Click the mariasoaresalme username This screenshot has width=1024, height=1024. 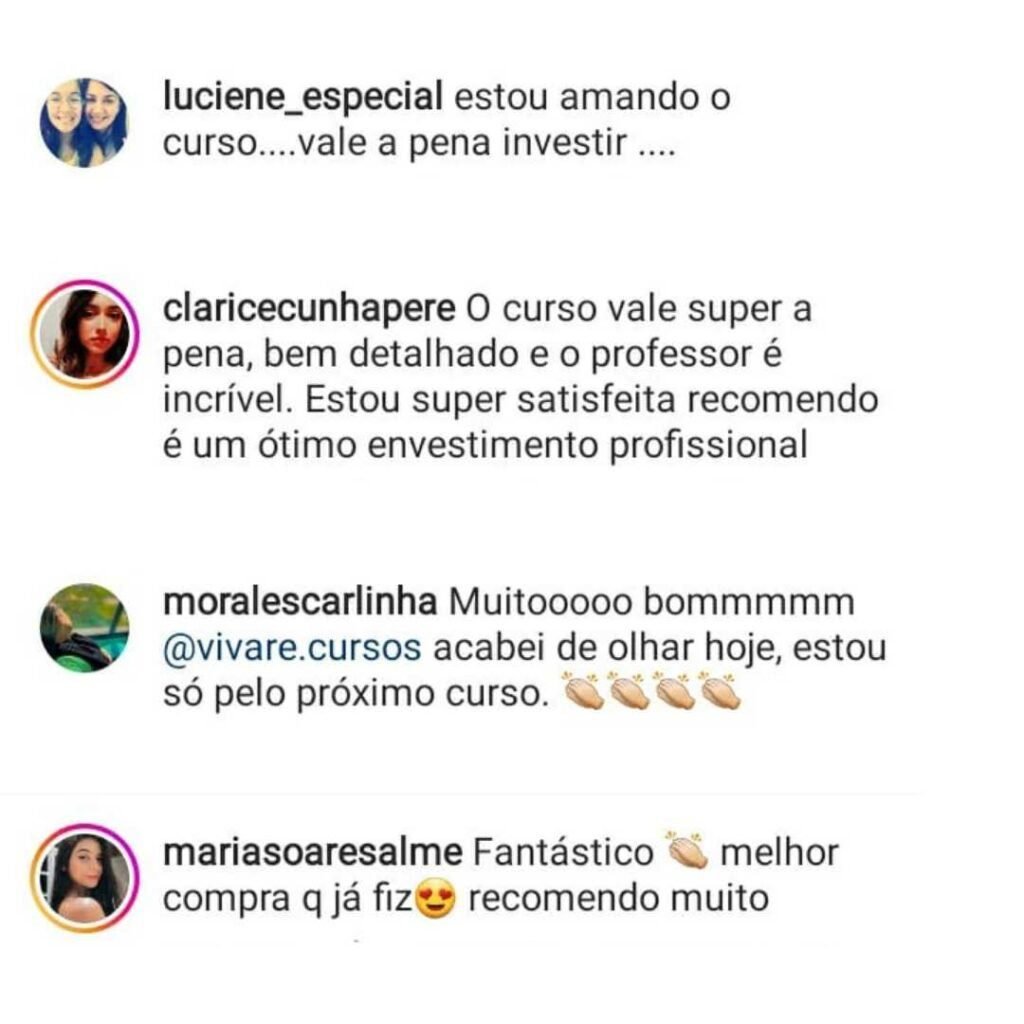[312, 852]
